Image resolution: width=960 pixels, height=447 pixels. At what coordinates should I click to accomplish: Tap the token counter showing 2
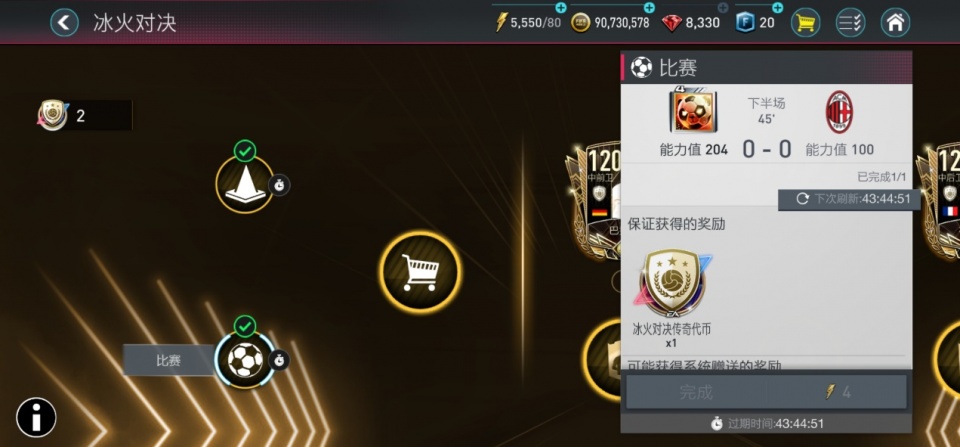(84, 115)
